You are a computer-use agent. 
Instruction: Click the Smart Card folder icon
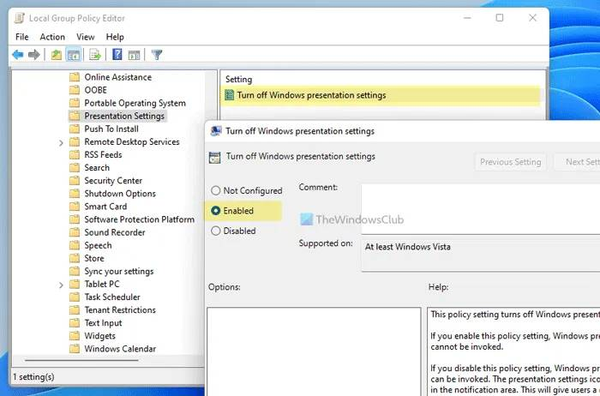(75, 206)
